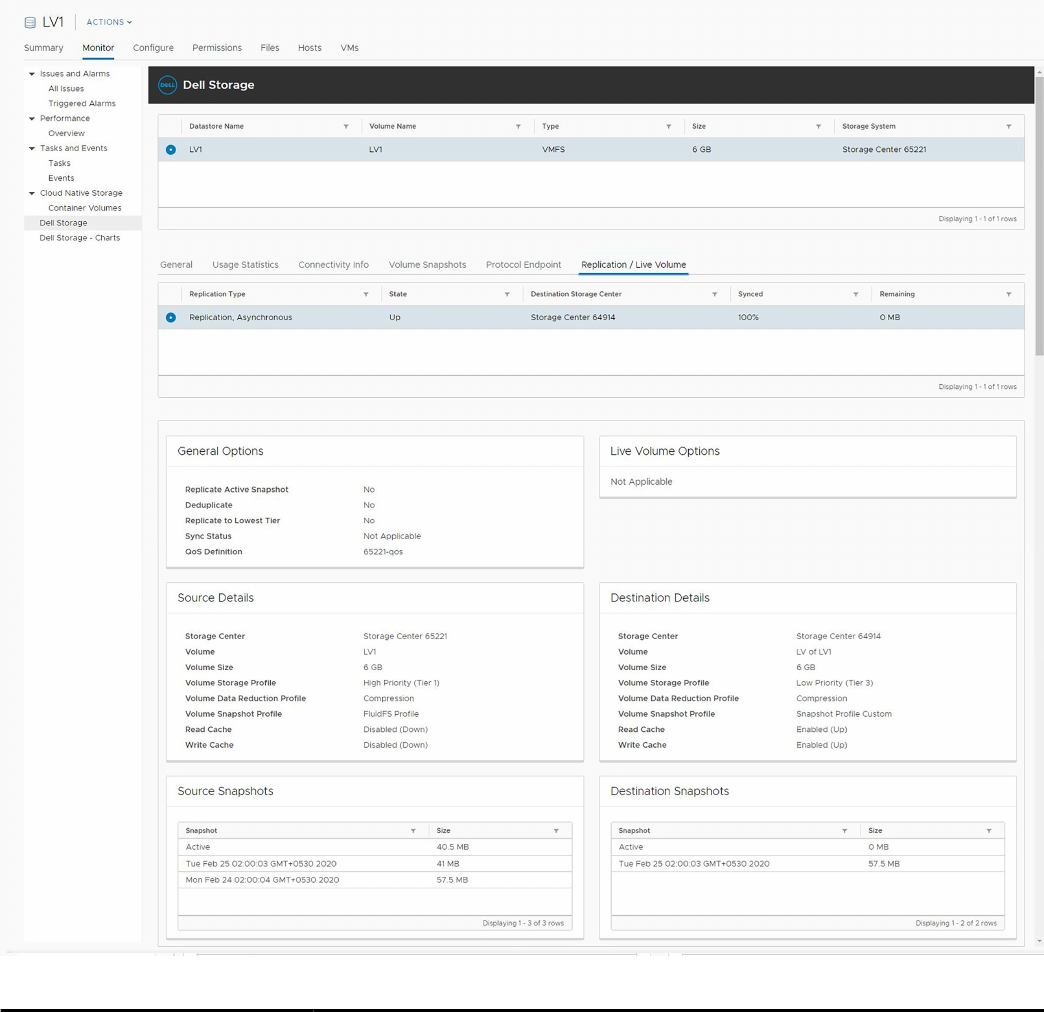This screenshot has width=1044, height=1012.
Task: Collapse the Issues and Alarms tree section
Action: [x=32, y=74]
